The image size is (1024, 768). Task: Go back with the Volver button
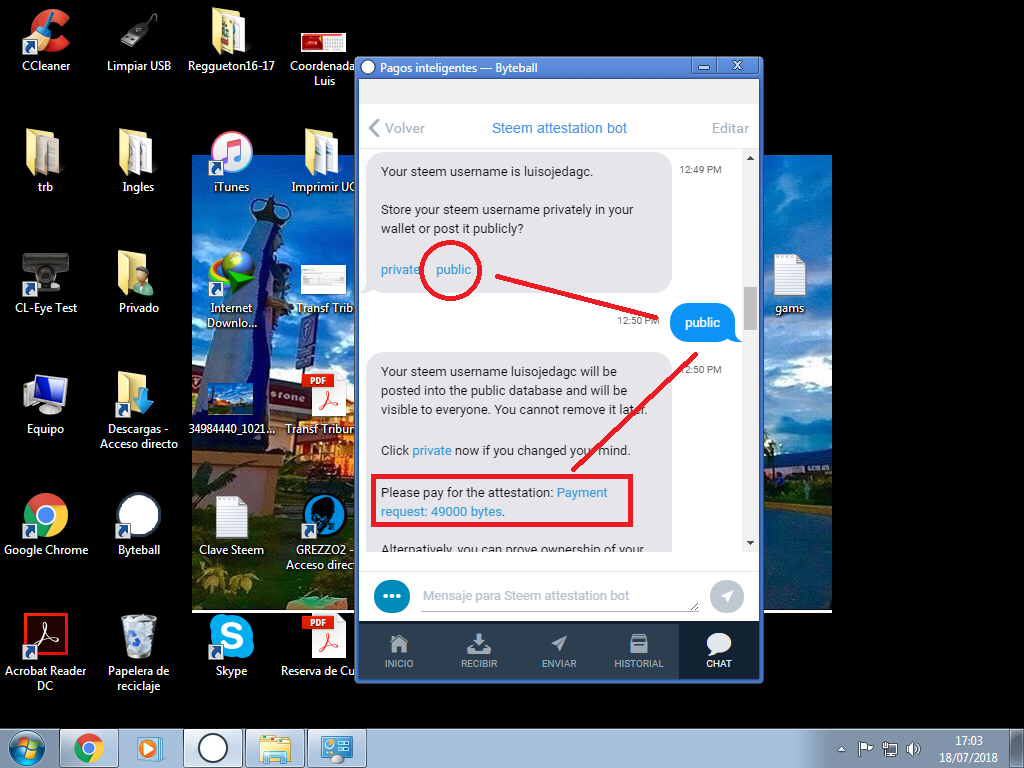[397, 128]
